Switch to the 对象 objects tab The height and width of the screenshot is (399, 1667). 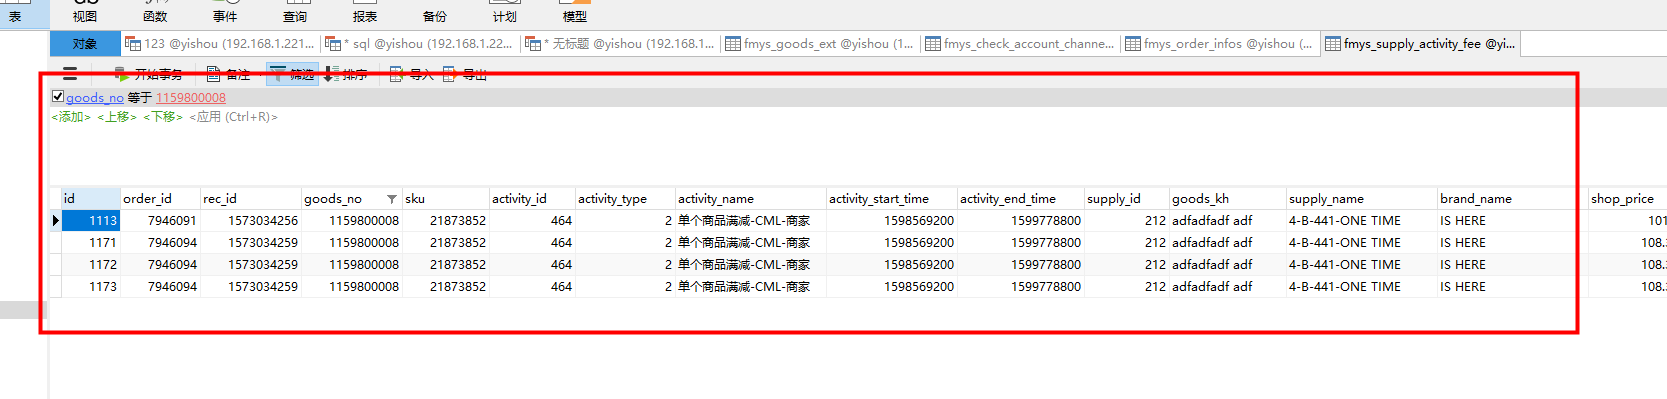[85, 43]
